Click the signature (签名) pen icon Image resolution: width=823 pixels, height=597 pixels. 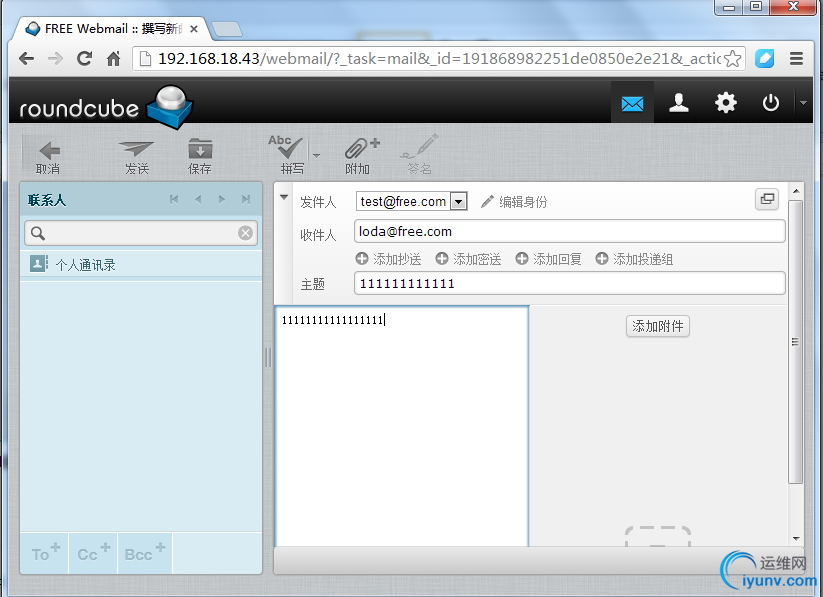(x=419, y=146)
